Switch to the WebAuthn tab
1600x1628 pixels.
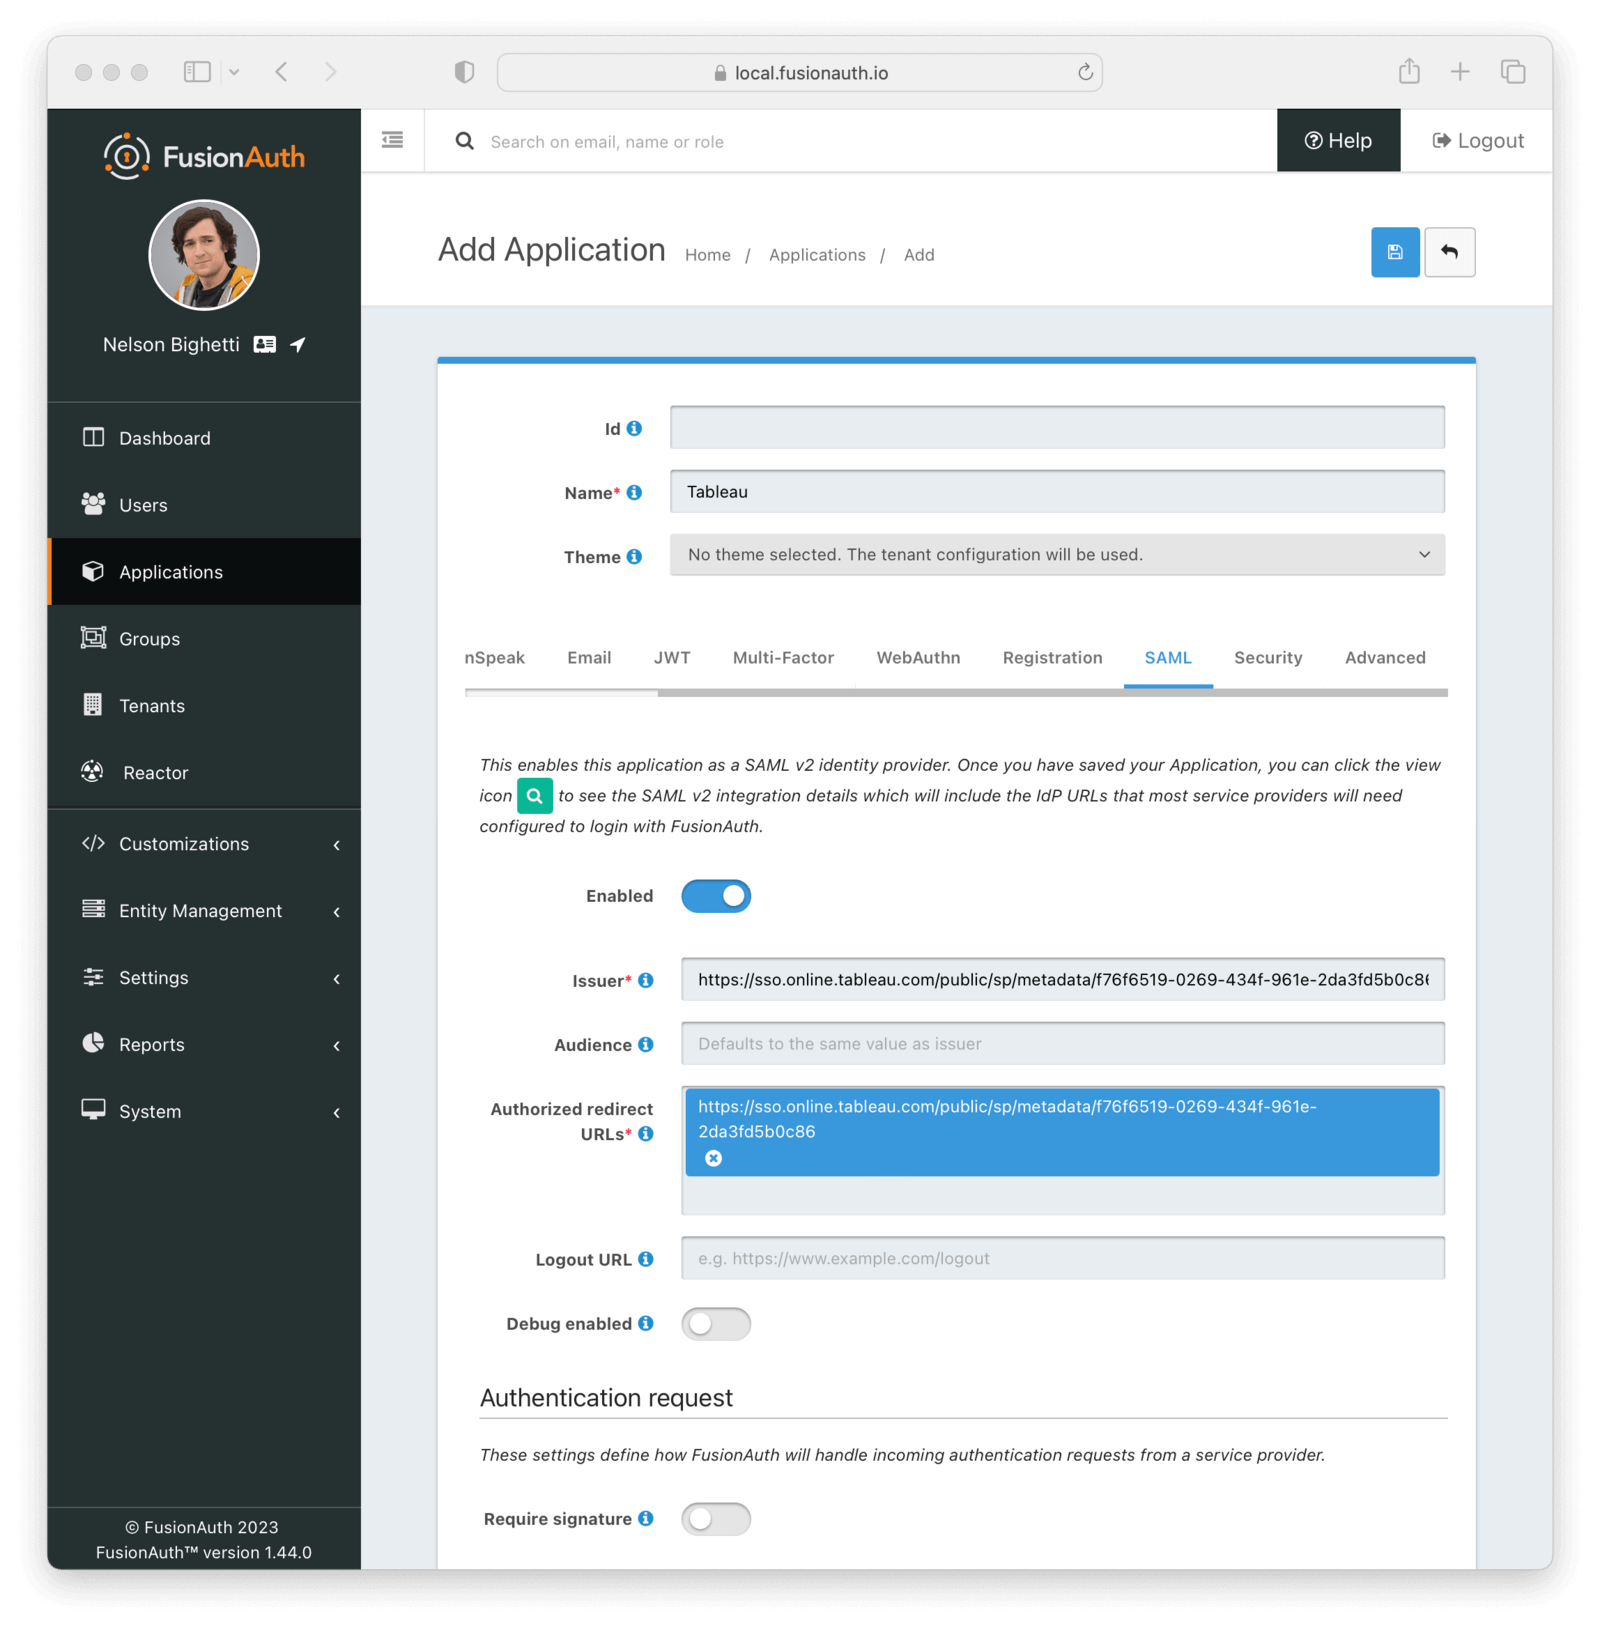(x=918, y=657)
